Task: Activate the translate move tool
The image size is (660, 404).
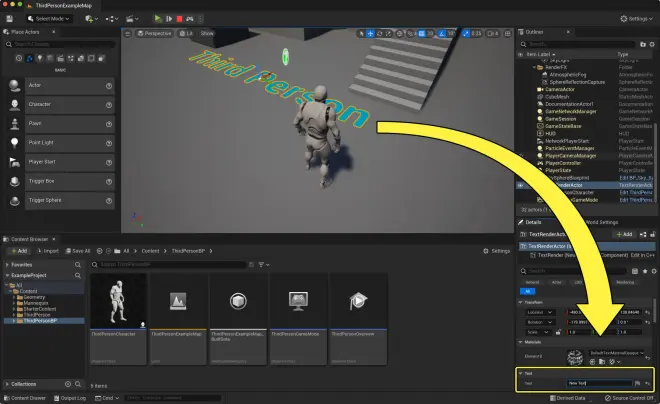Action: [370, 34]
